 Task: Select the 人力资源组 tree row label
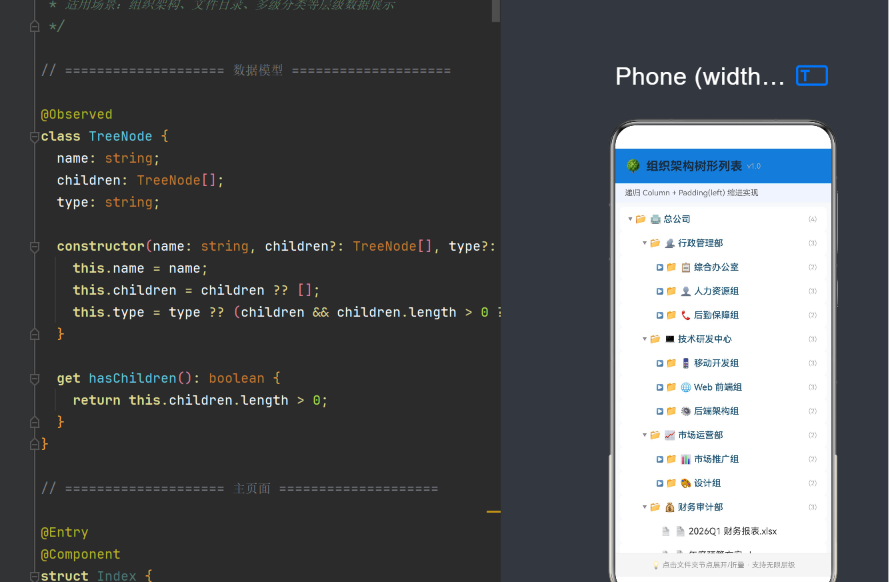tap(716, 291)
